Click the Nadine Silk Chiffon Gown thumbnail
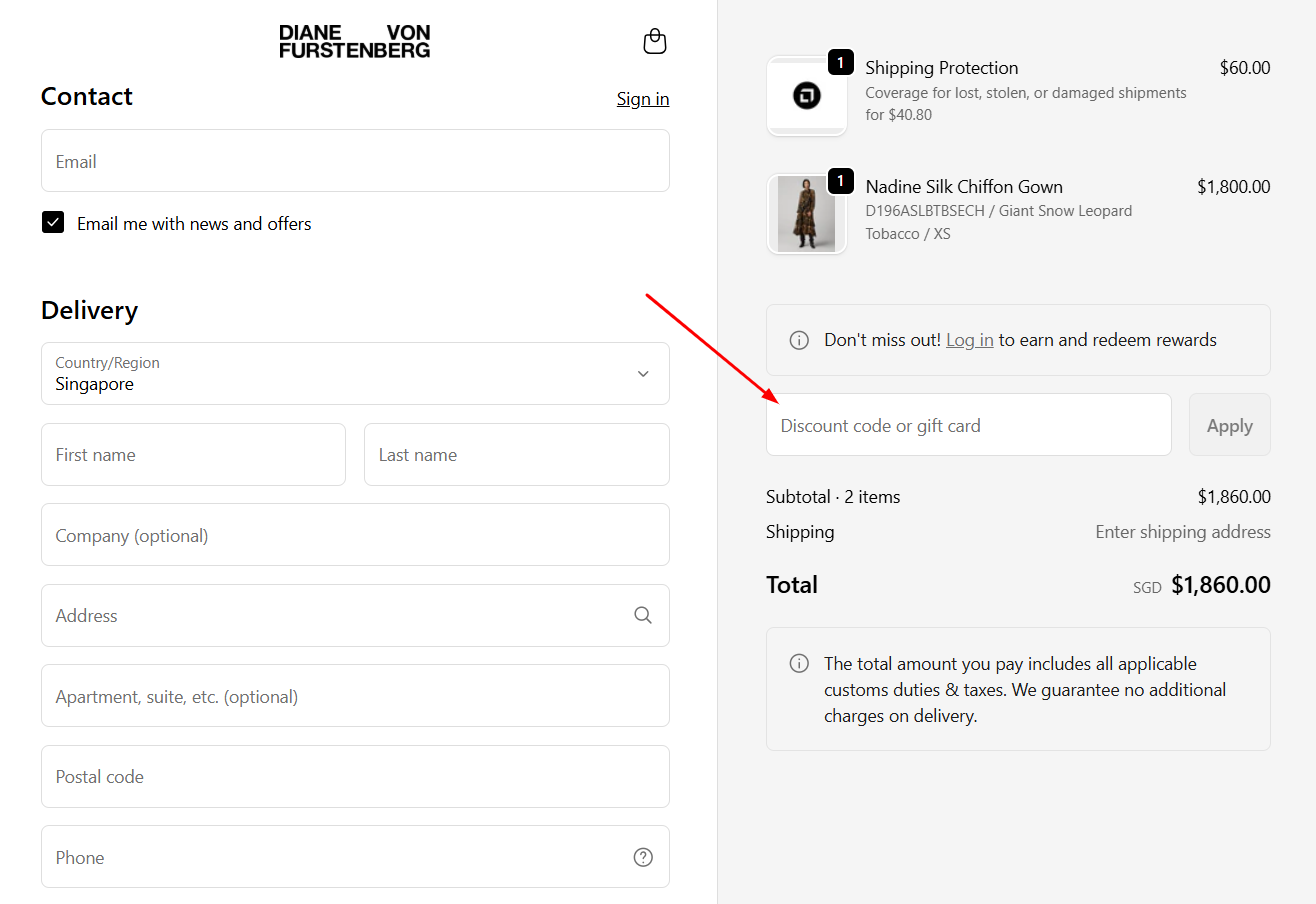This screenshot has height=904, width=1316. click(806, 214)
